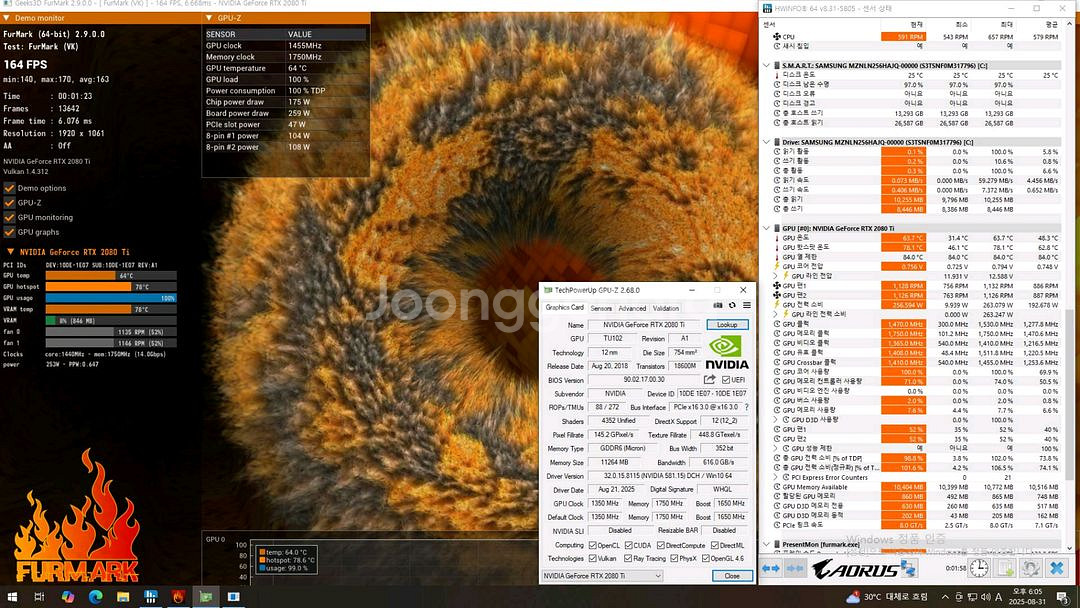Screen dimensions: 1080x608
Task: Click HWiNFO blue X close sensors icon
Action: click(x=1057, y=569)
